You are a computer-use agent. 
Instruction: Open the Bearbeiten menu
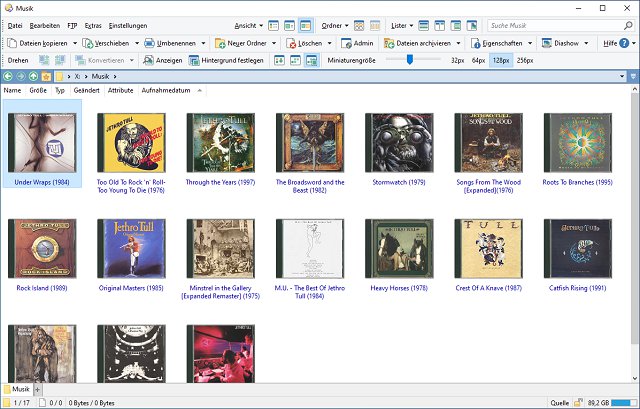(x=45, y=26)
